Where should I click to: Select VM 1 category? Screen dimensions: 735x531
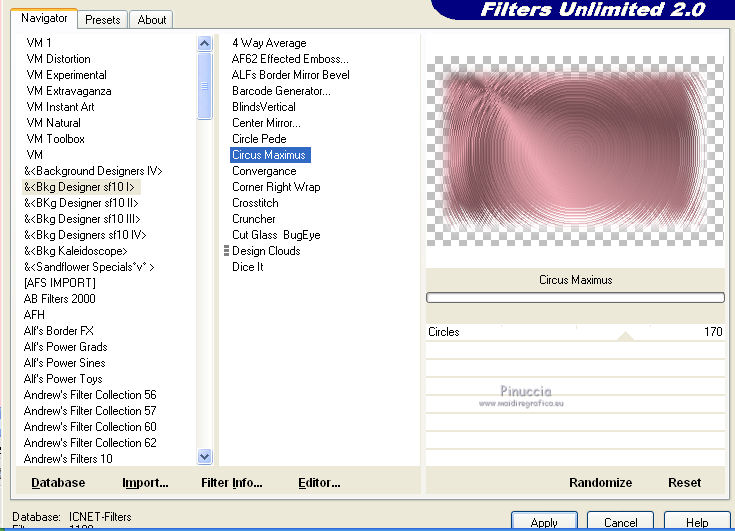[39, 43]
